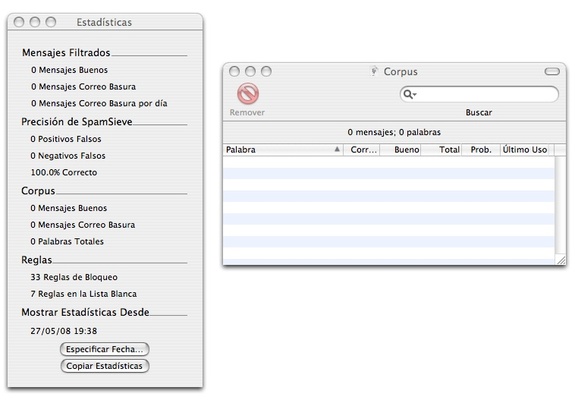
Task: Sort by the Último Uso column header
Action: click(527, 150)
